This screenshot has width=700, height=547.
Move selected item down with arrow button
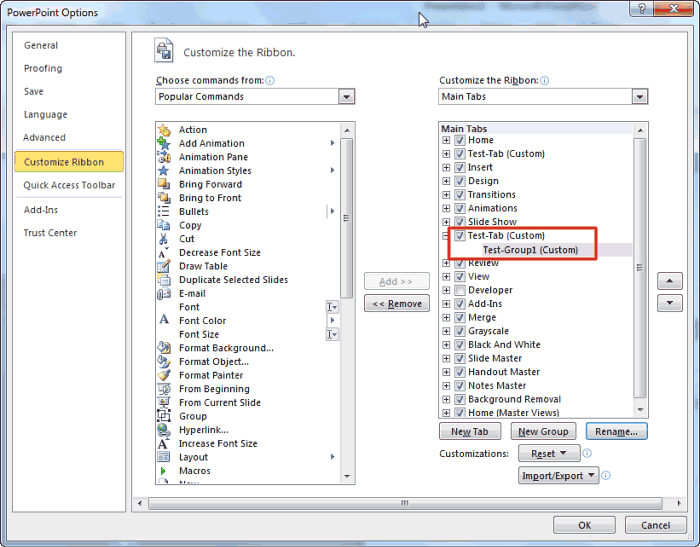670,303
